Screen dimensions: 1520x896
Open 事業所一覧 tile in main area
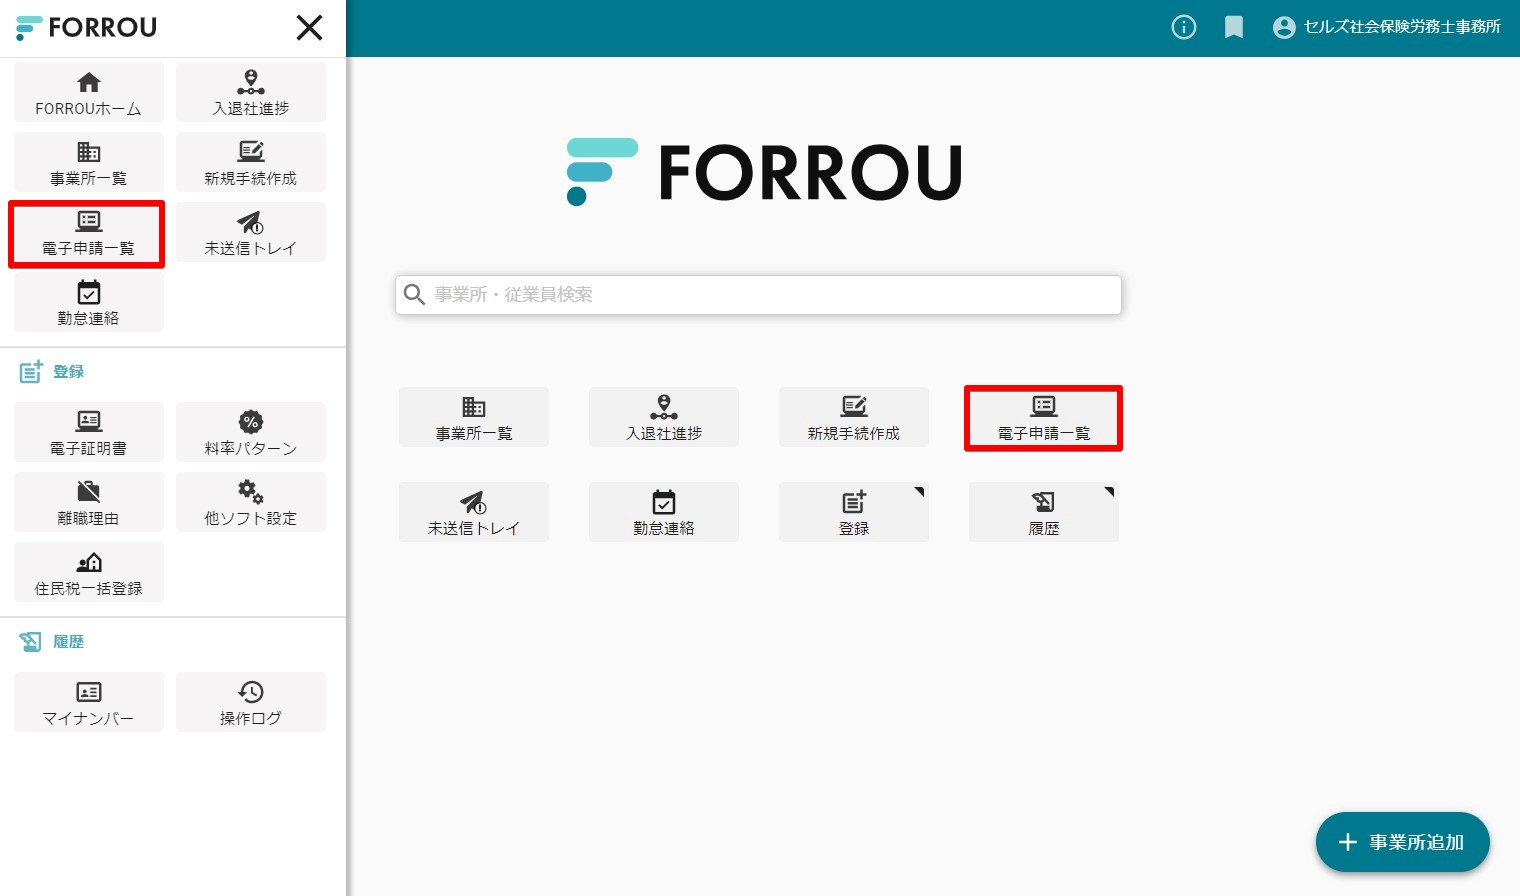point(474,417)
